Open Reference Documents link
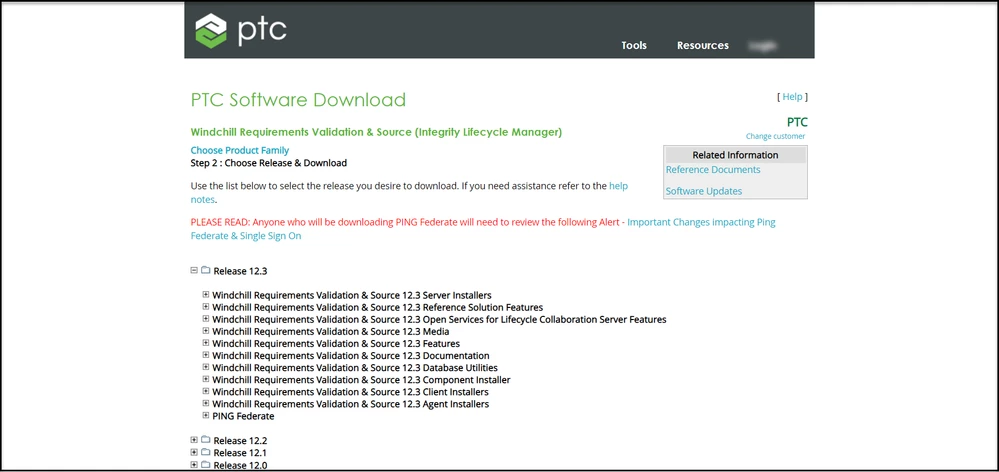999x472 pixels. pyautogui.click(x=713, y=169)
